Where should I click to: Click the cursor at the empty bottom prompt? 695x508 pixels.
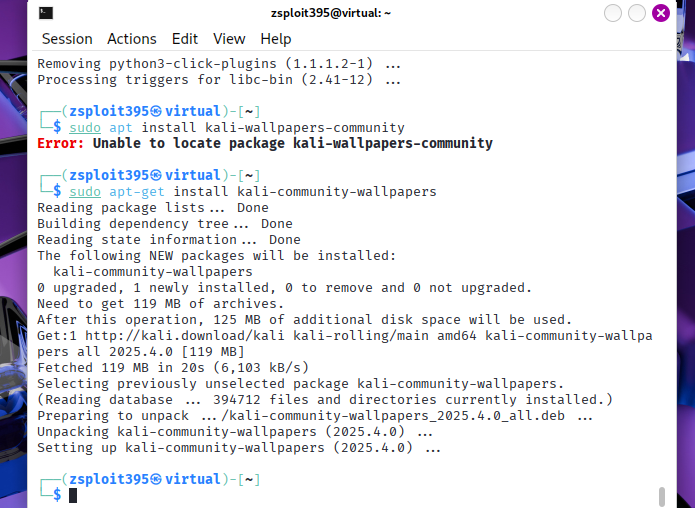(73, 495)
